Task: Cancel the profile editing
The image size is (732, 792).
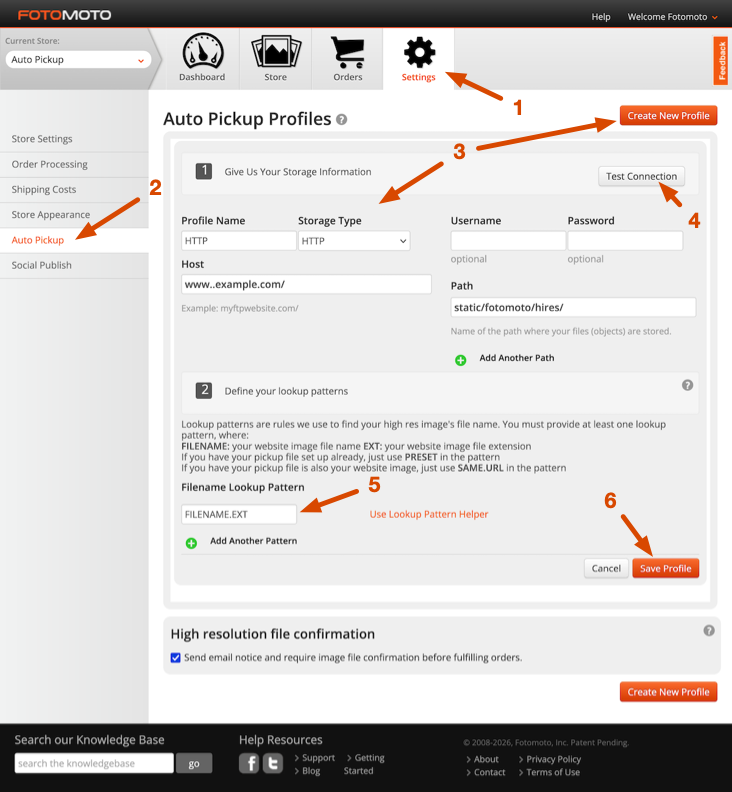Action: pos(606,568)
